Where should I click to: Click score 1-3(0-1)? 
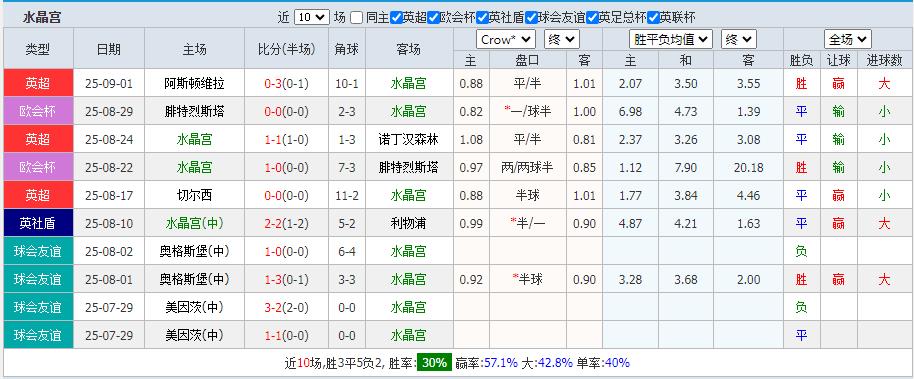(x=286, y=279)
